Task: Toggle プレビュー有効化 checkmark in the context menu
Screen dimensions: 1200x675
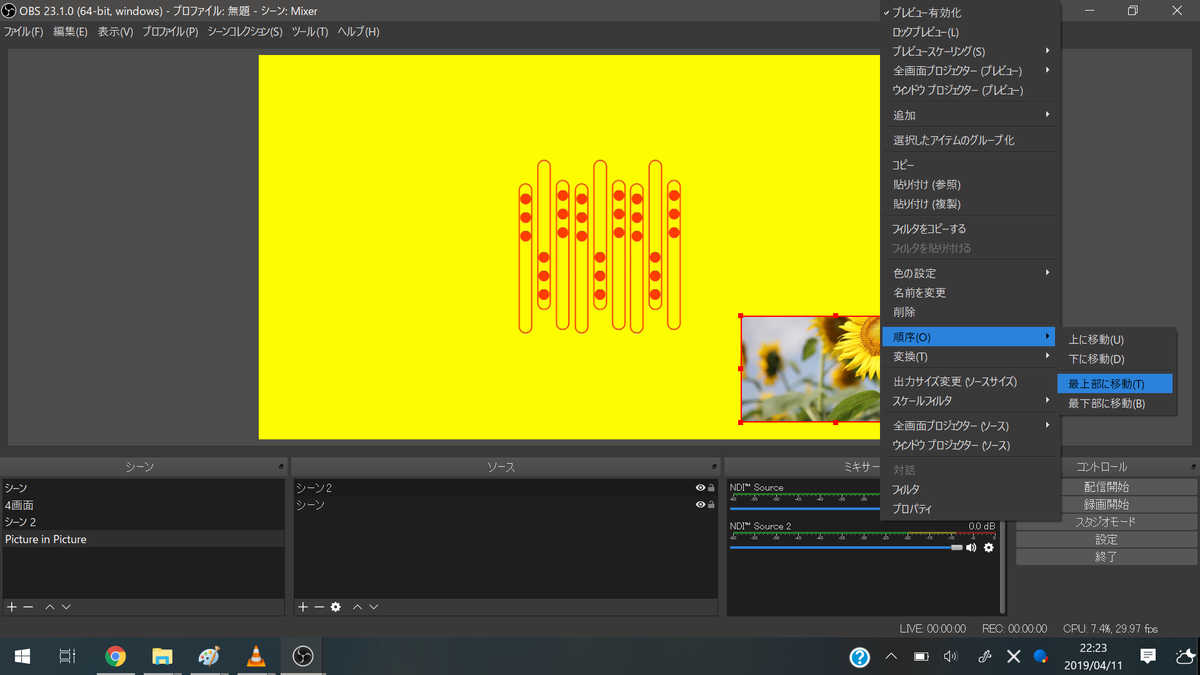Action: [x=970, y=13]
